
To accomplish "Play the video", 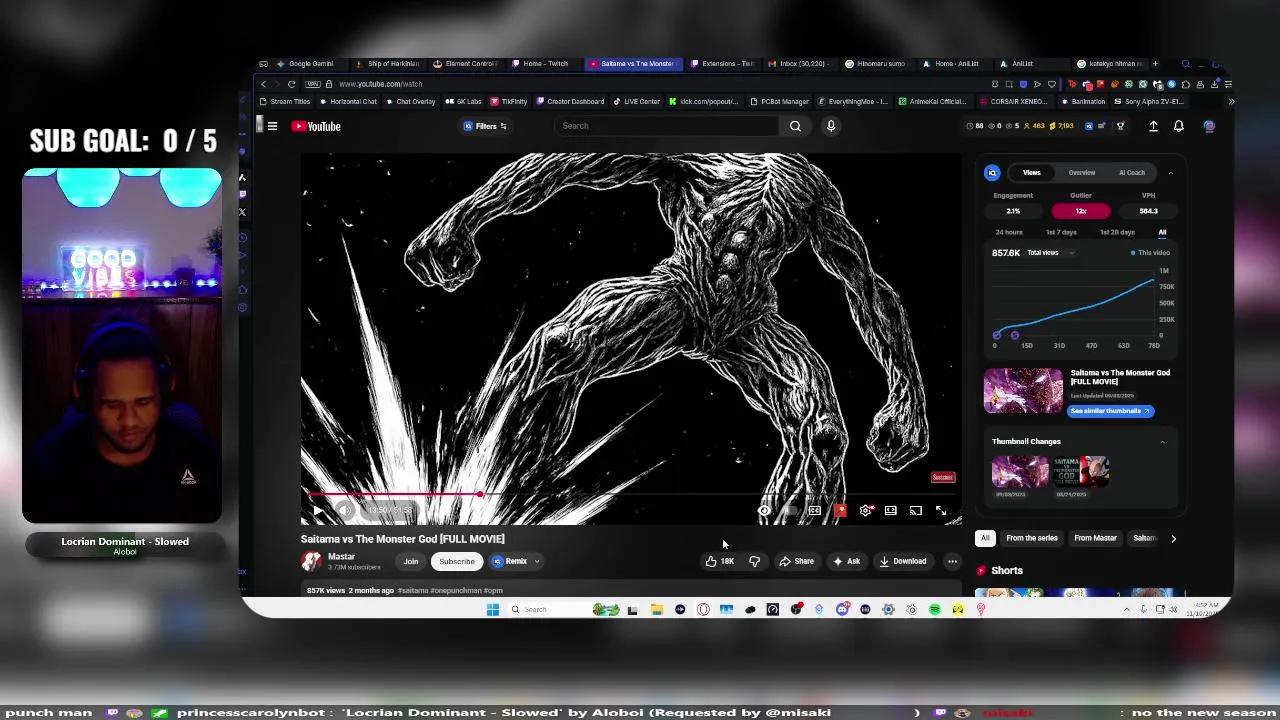I will [x=318, y=511].
